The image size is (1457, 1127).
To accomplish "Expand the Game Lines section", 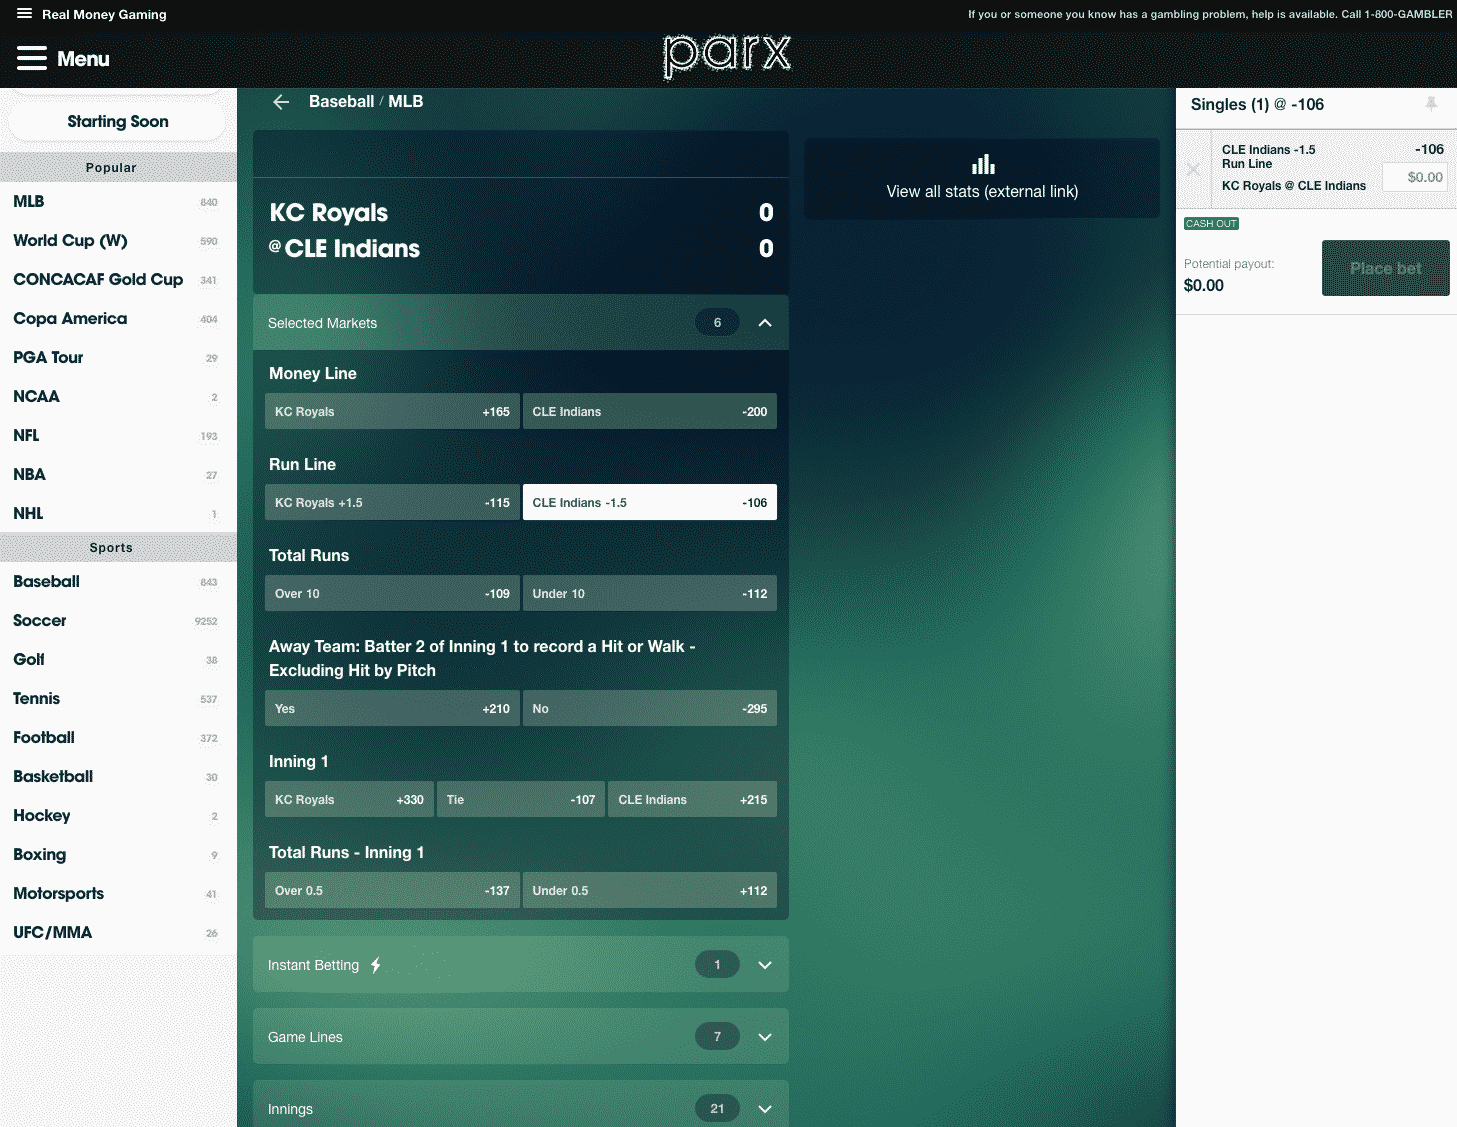I will click(x=765, y=1037).
